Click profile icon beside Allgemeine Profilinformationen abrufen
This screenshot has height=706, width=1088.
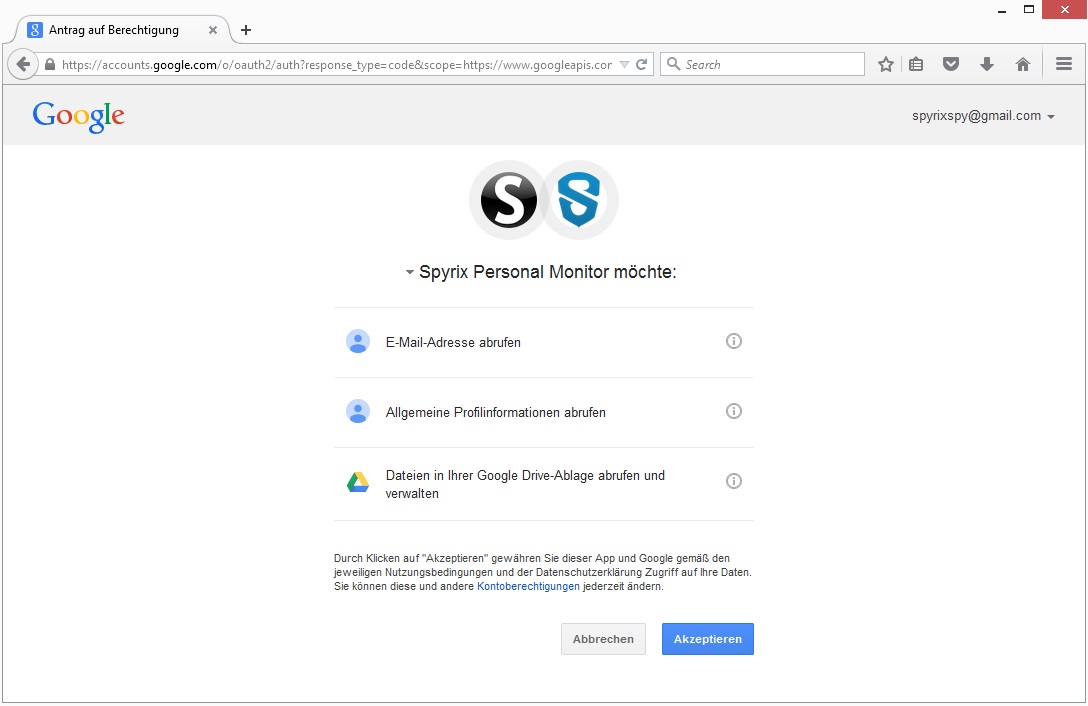pyautogui.click(x=358, y=412)
